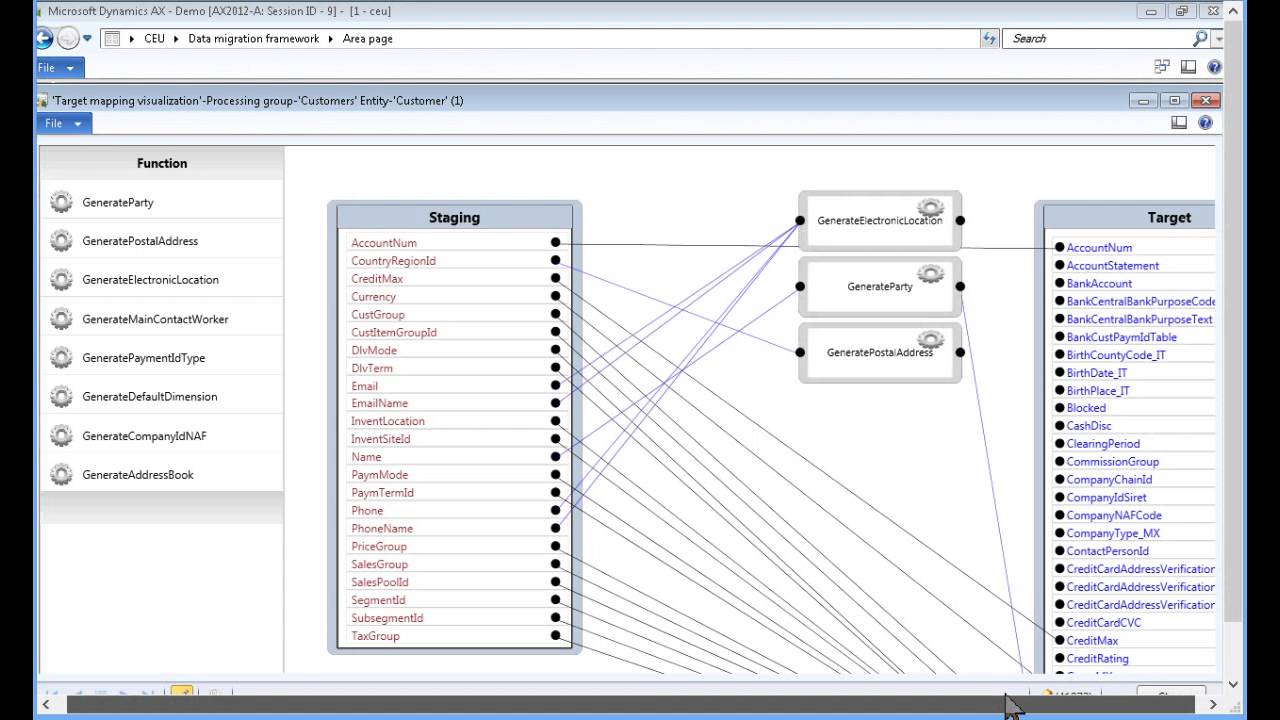Click the refresh icon beside the address bar
Screen dimensions: 1280x720
click(x=990, y=38)
